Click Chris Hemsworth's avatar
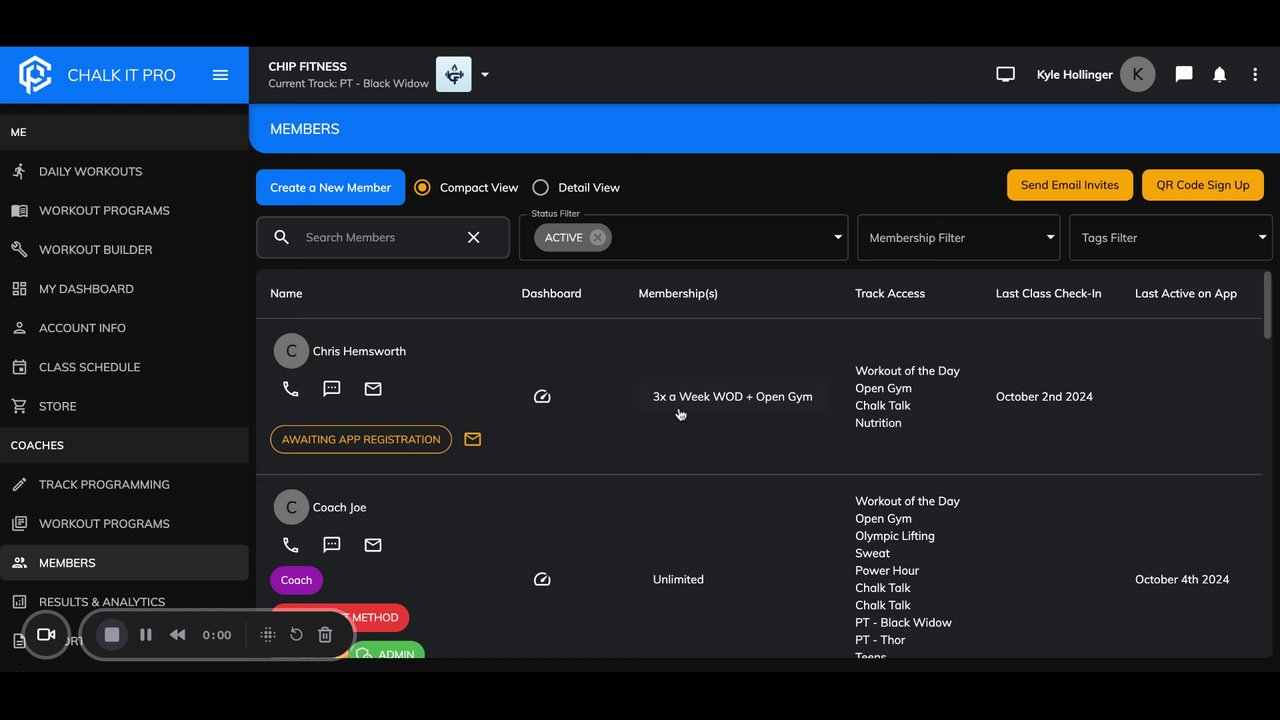 [291, 351]
